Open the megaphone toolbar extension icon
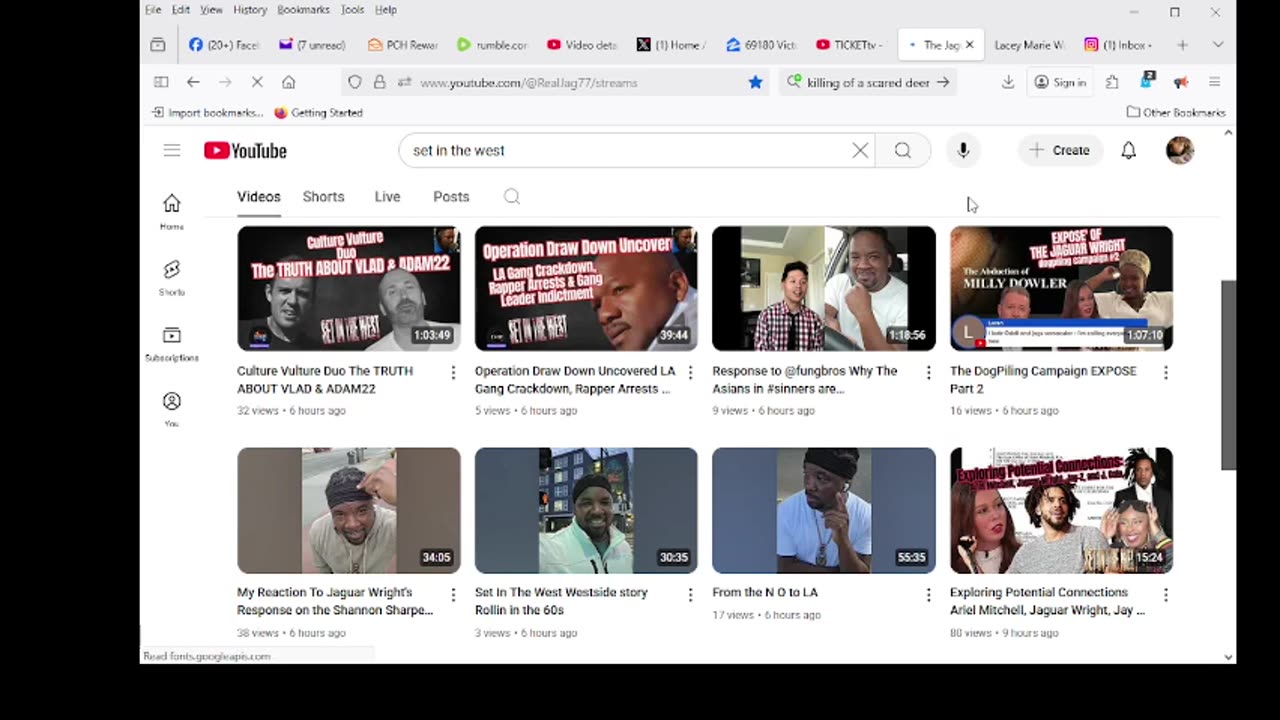Screen dimensions: 1280x720 (x=1181, y=82)
